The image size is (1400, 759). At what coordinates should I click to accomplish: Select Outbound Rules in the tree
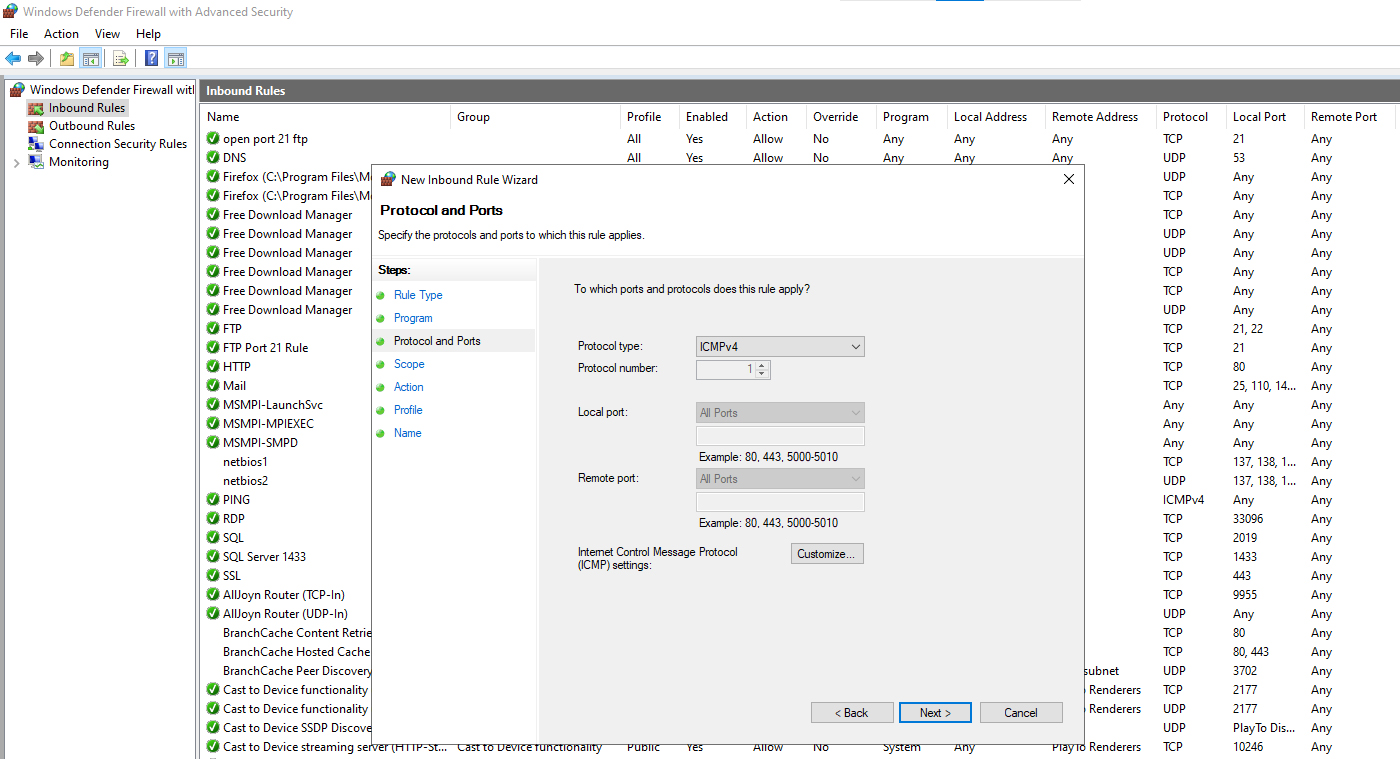[x=91, y=126]
